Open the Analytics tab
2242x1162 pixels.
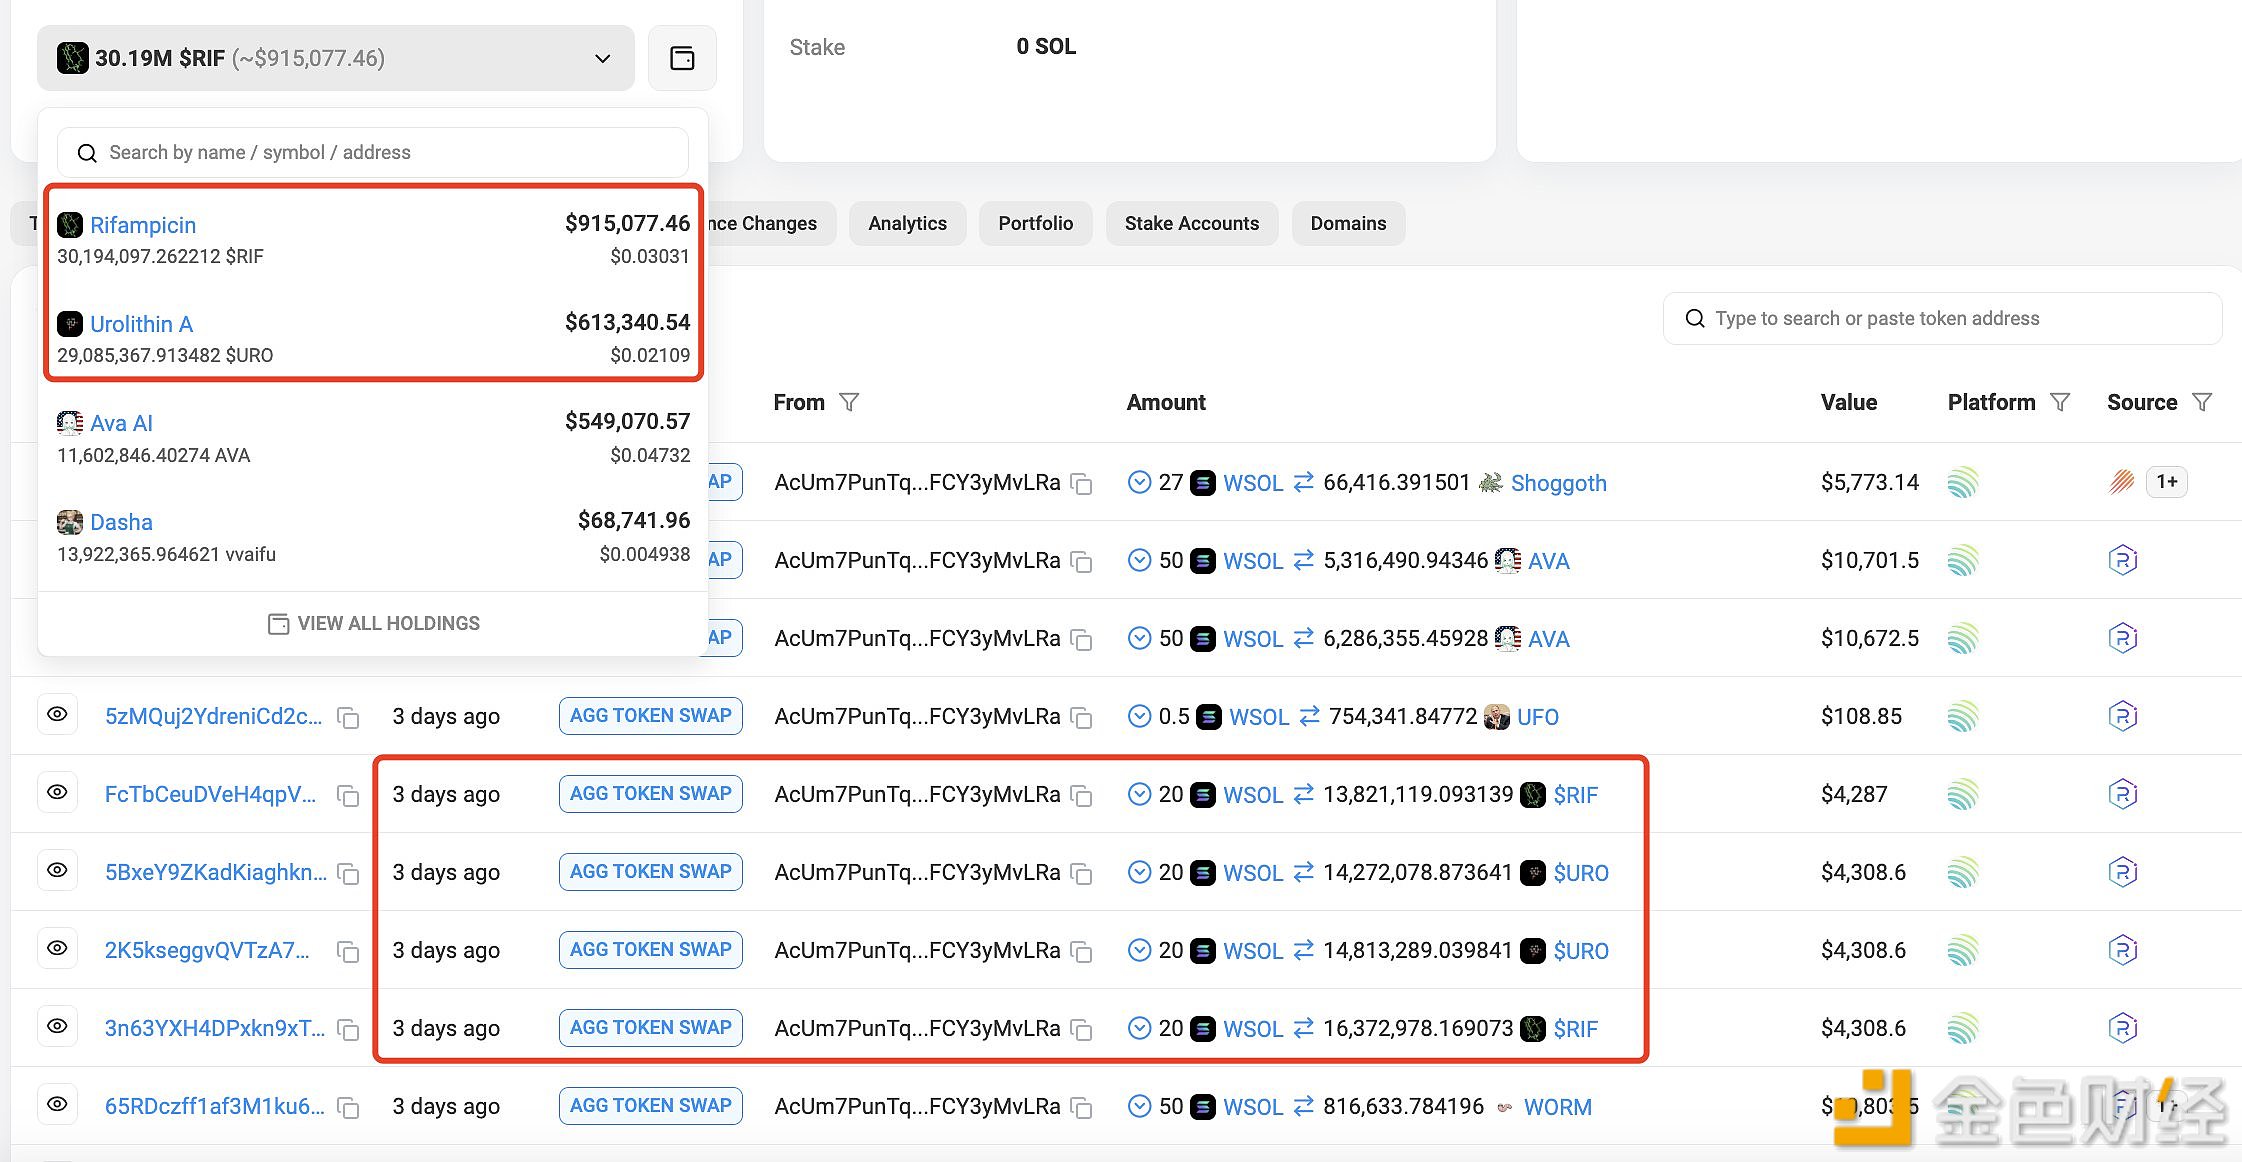(907, 224)
